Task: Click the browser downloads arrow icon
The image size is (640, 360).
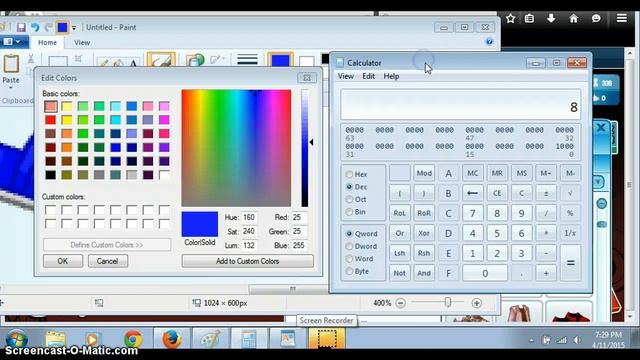Action: pyautogui.click(x=551, y=18)
